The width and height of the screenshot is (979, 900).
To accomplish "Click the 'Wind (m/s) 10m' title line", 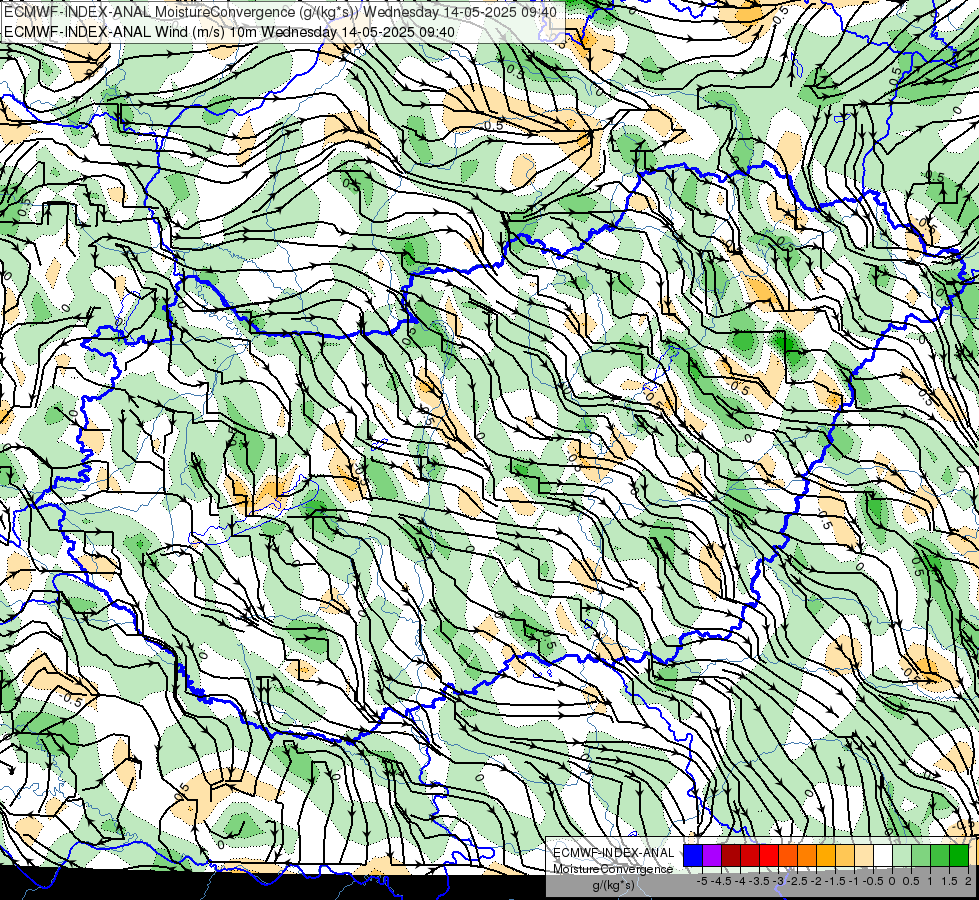I will coord(229,32).
